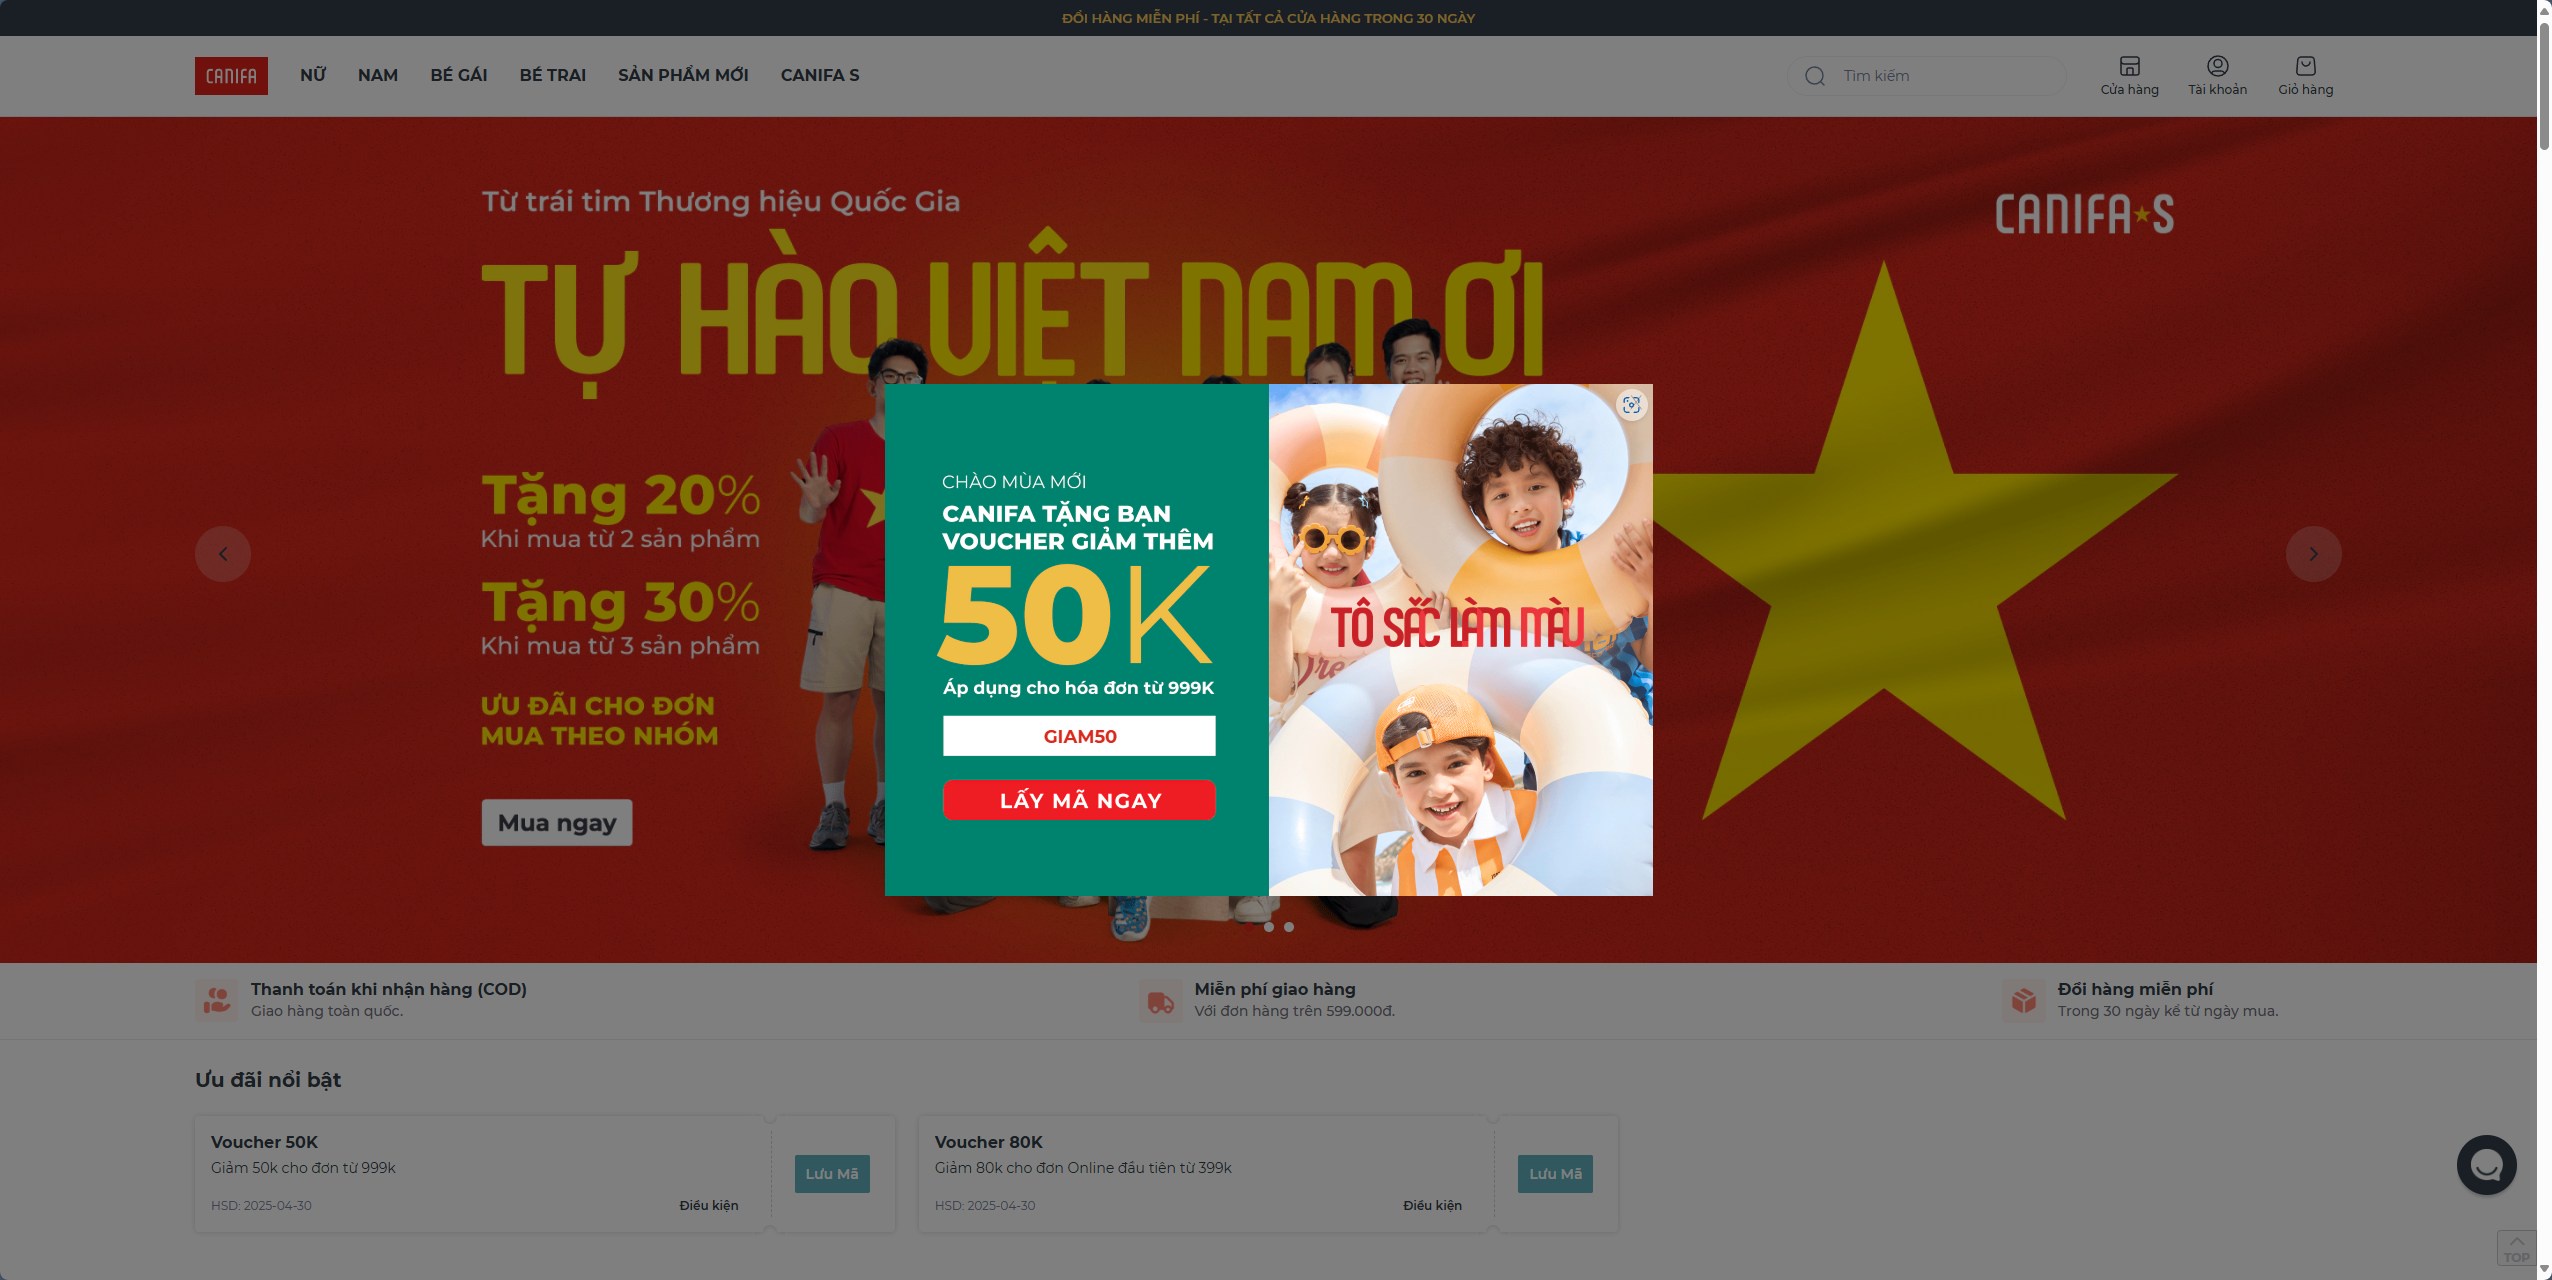The image size is (2552, 1280).
Task: Open the BÉ TRAI menu
Action: [552, 75]
